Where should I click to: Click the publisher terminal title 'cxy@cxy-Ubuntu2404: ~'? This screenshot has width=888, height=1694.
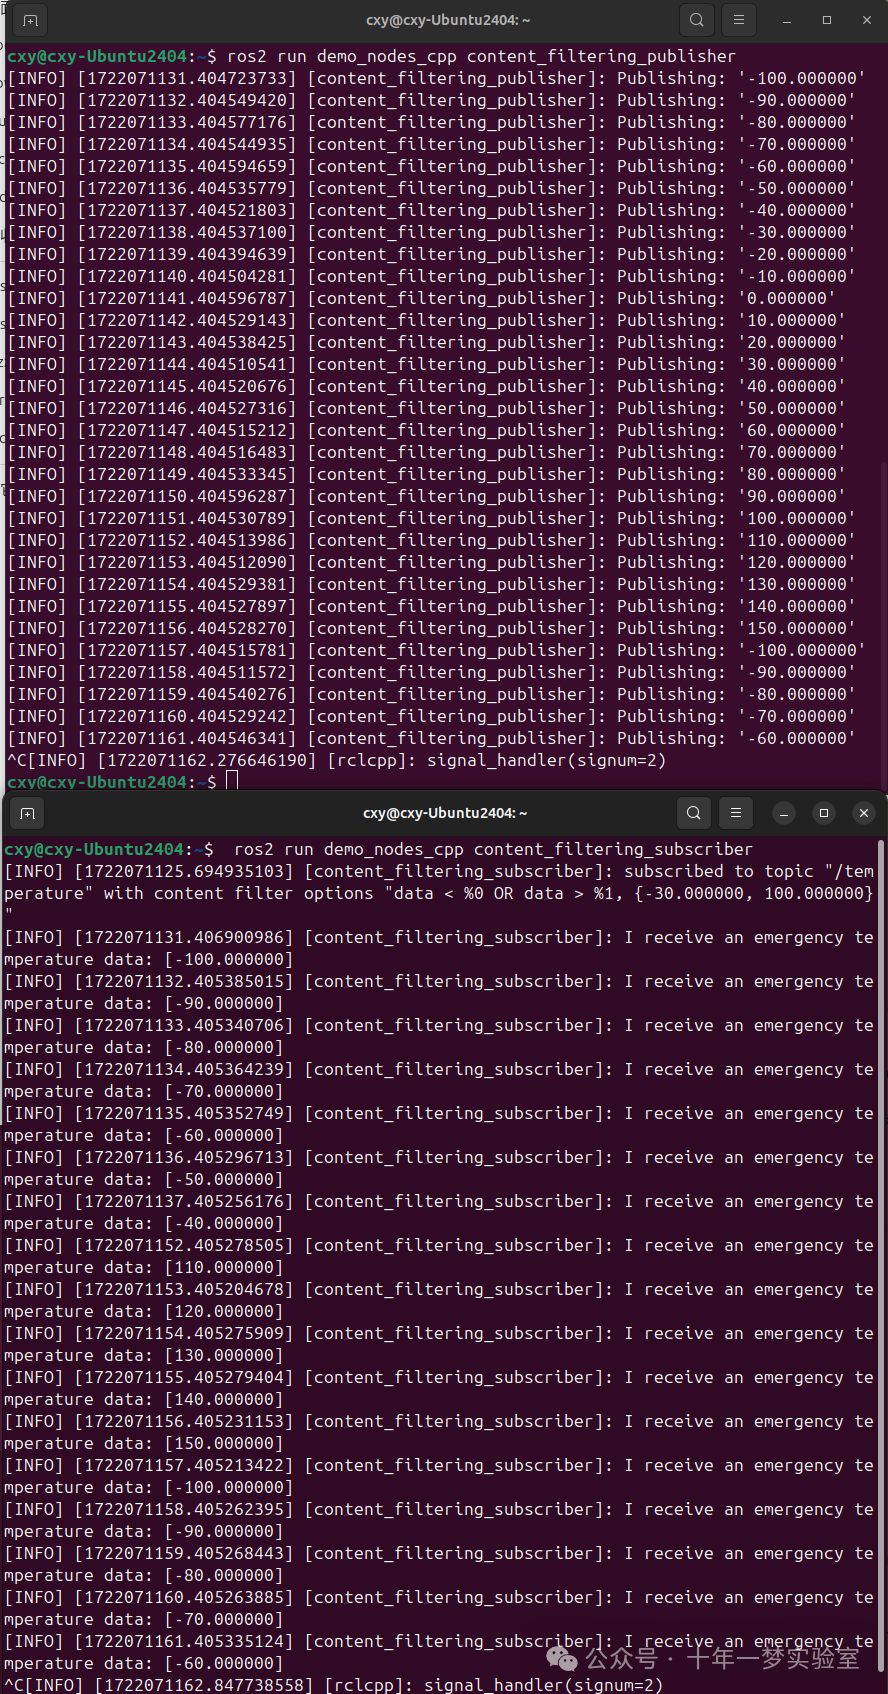[x=448, y=20]
